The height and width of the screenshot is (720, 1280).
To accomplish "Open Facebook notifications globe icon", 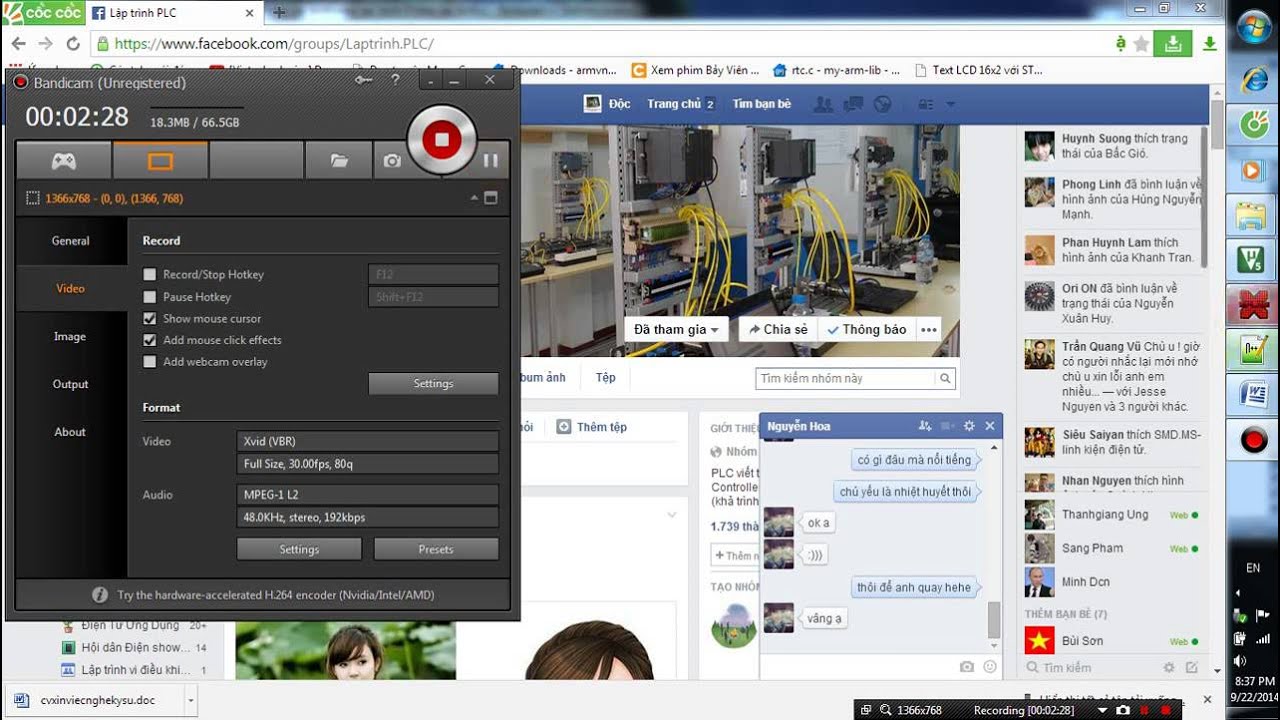I will 881,104.
